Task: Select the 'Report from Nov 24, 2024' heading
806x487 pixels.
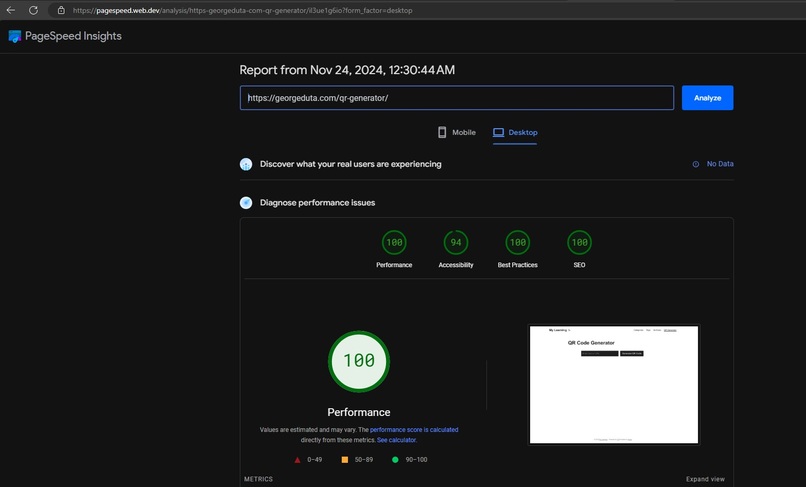Action: click(x=347, y=70)
